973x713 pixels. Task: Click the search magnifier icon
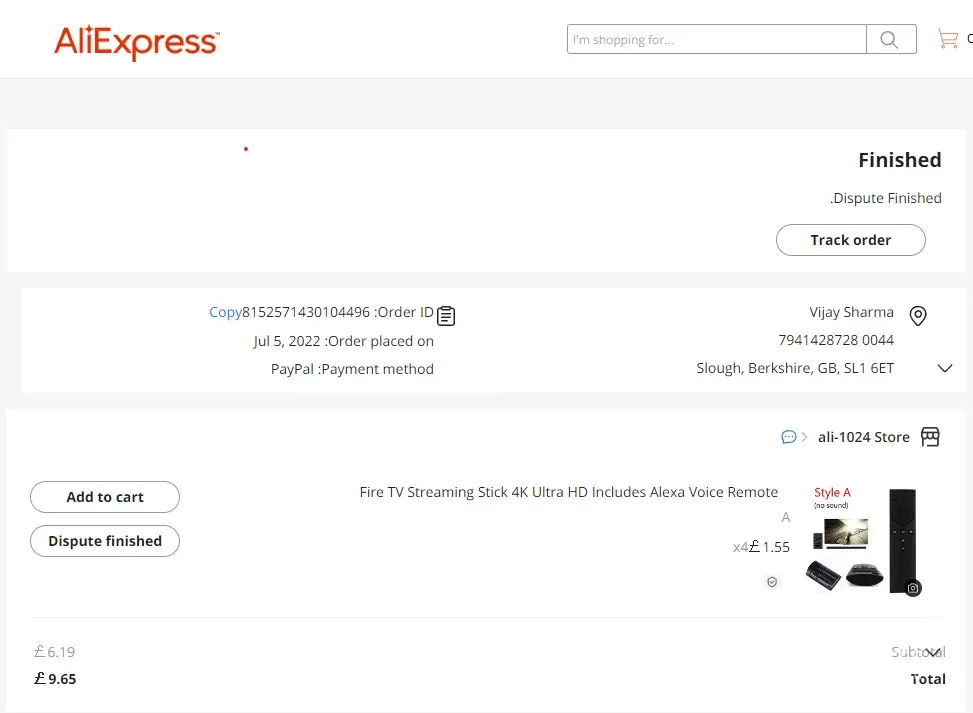click(890, 40)
